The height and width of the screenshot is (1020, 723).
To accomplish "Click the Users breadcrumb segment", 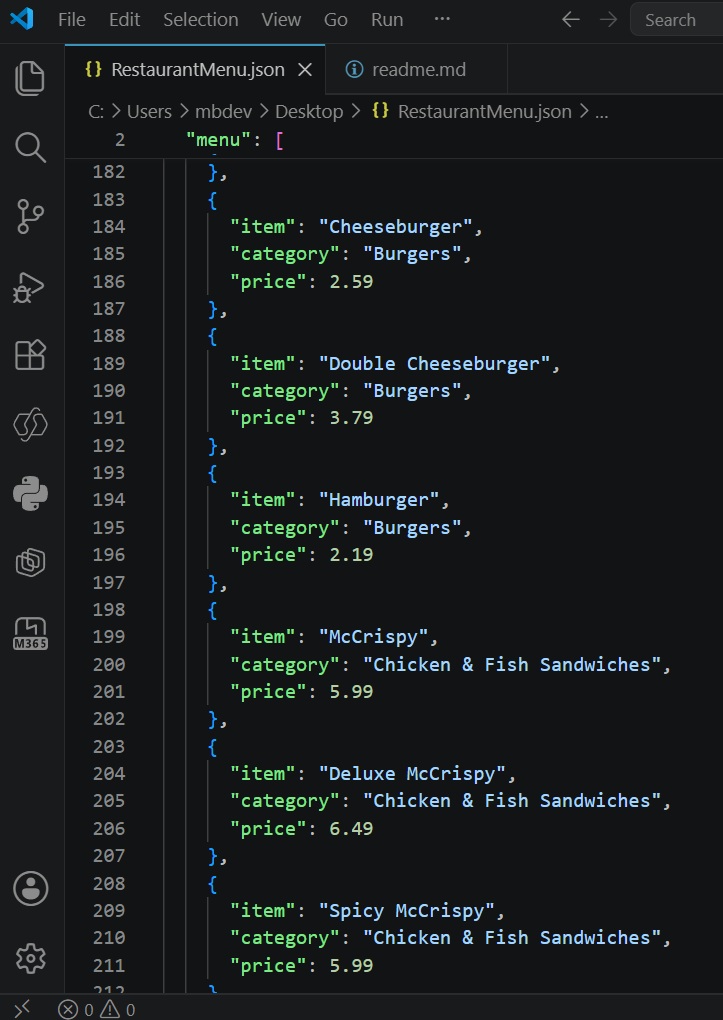I will click(149, 111).
